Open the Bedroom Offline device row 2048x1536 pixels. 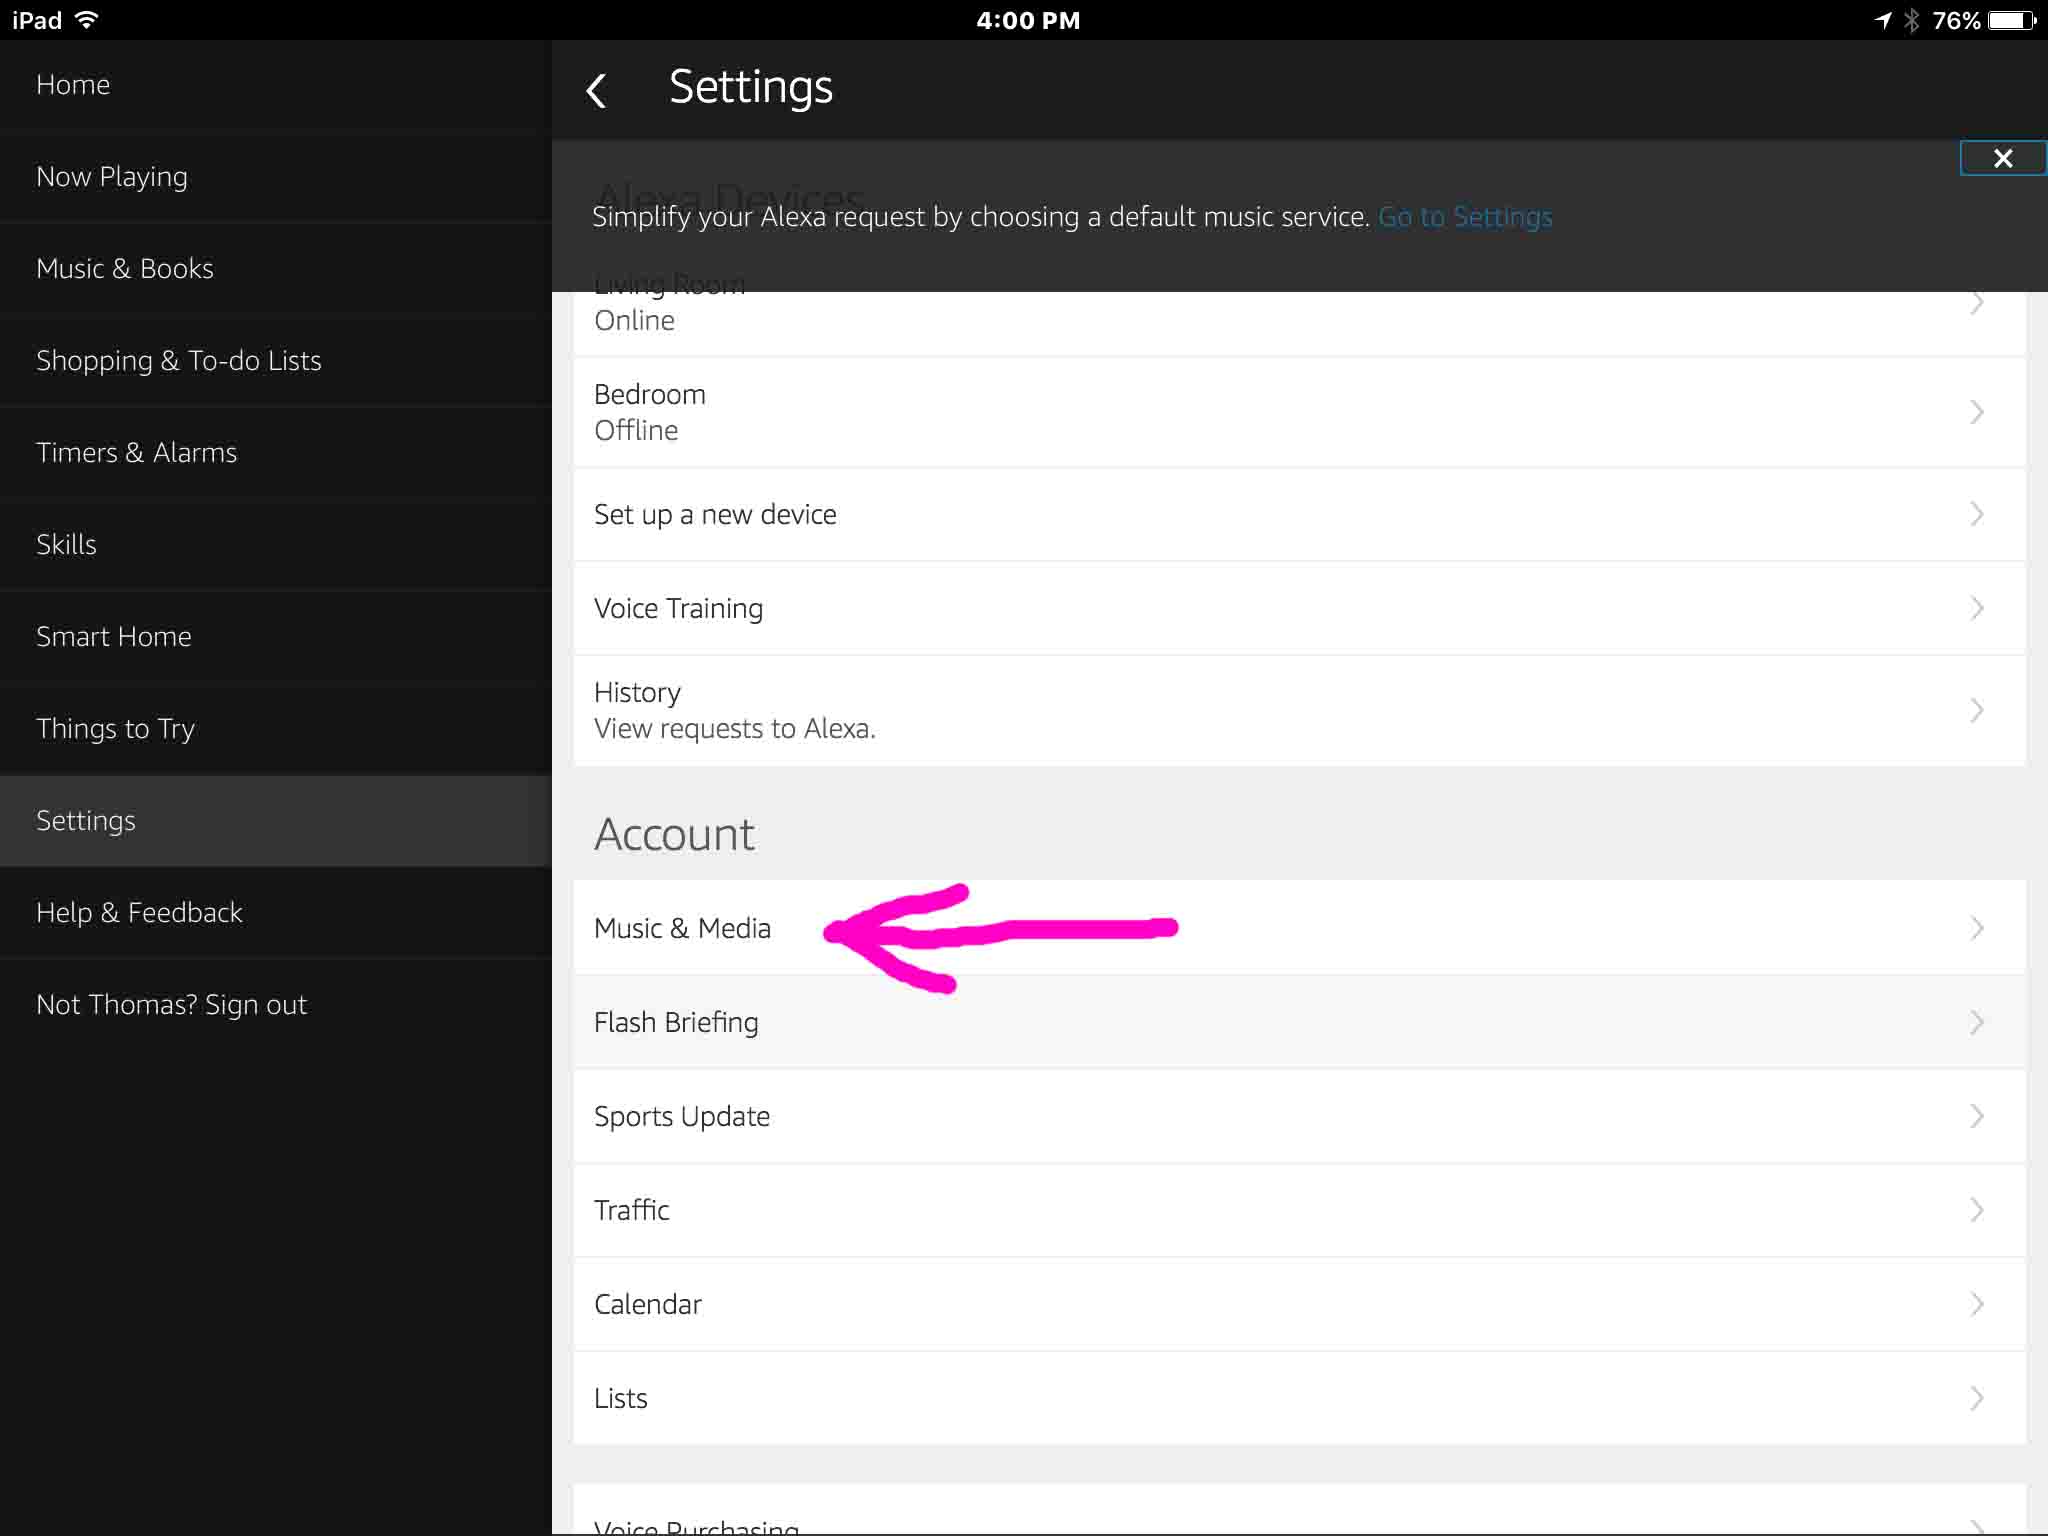click(x=1300, y=412)
